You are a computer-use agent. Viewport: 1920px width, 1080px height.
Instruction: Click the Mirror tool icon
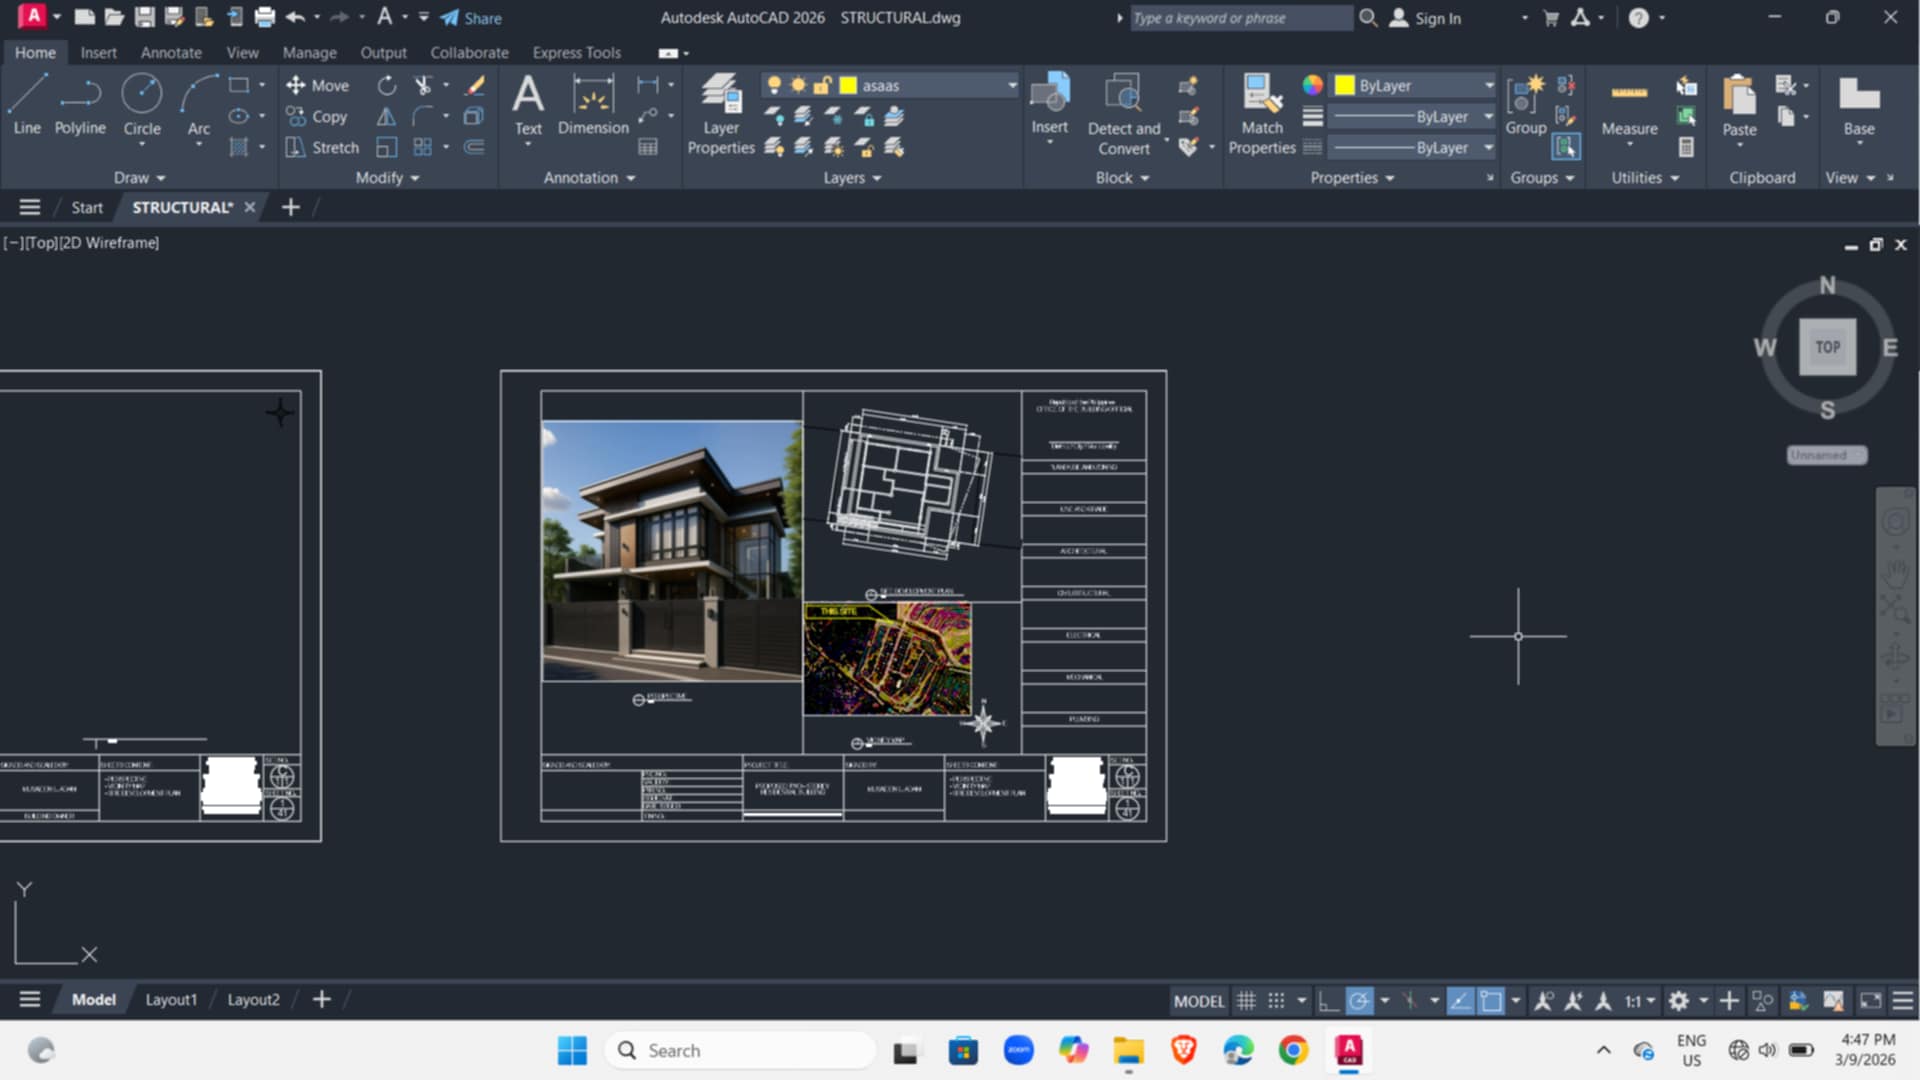point(386,117)
